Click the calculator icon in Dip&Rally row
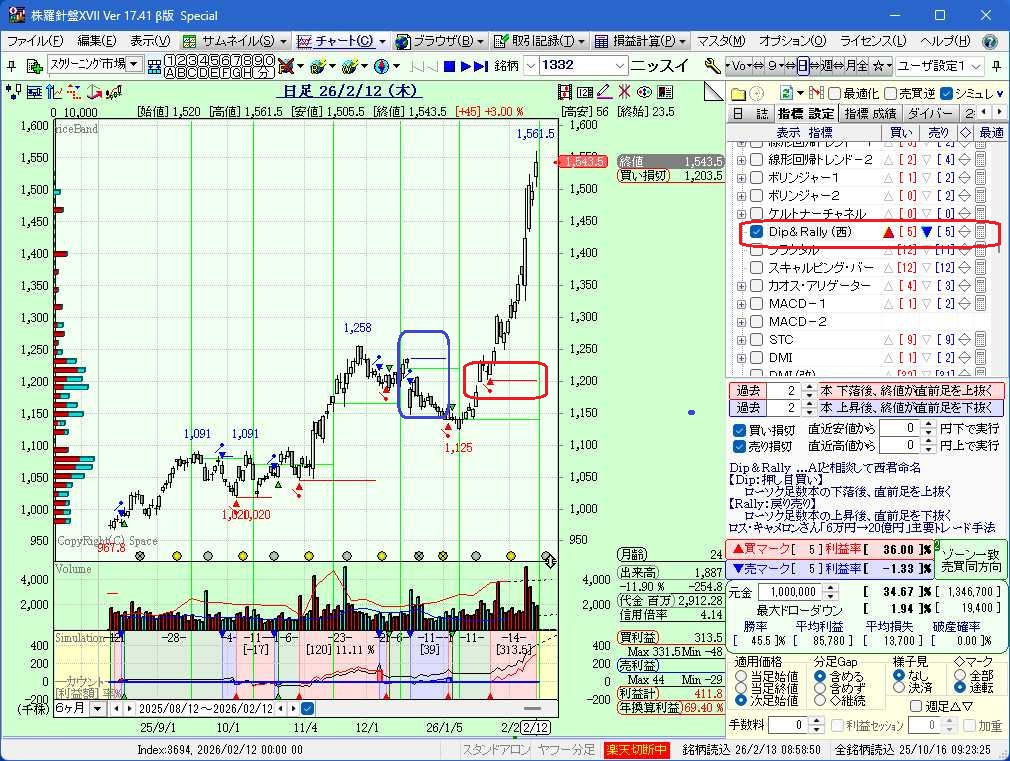 coord(981,232)
